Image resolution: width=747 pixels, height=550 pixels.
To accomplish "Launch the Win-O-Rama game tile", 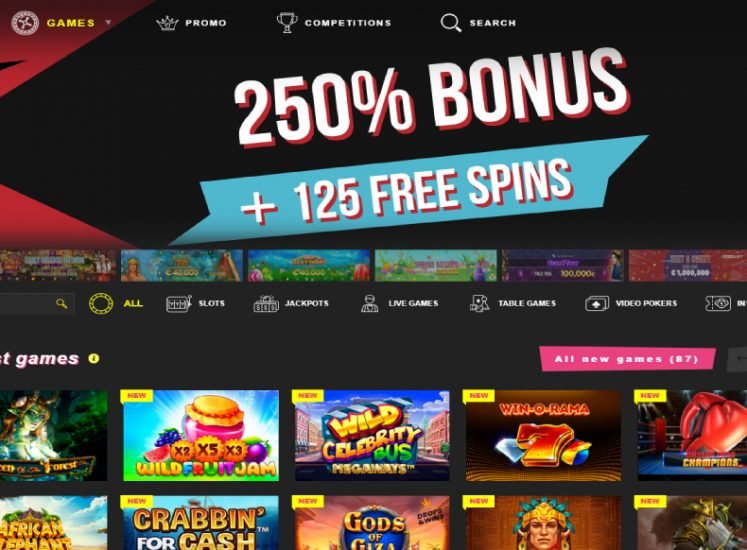I will [543, 435].
